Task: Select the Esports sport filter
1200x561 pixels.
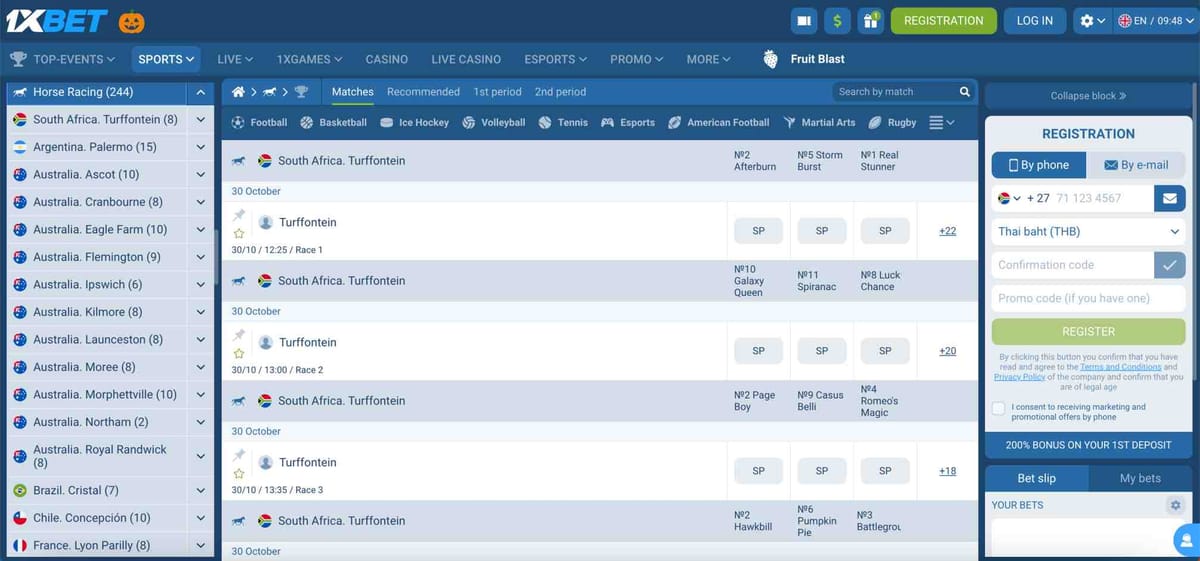Action: tap(628, 123)
